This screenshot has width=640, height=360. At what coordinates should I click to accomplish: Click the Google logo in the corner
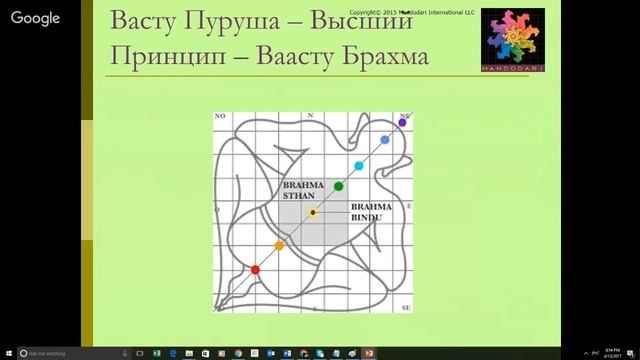(36, 18)
